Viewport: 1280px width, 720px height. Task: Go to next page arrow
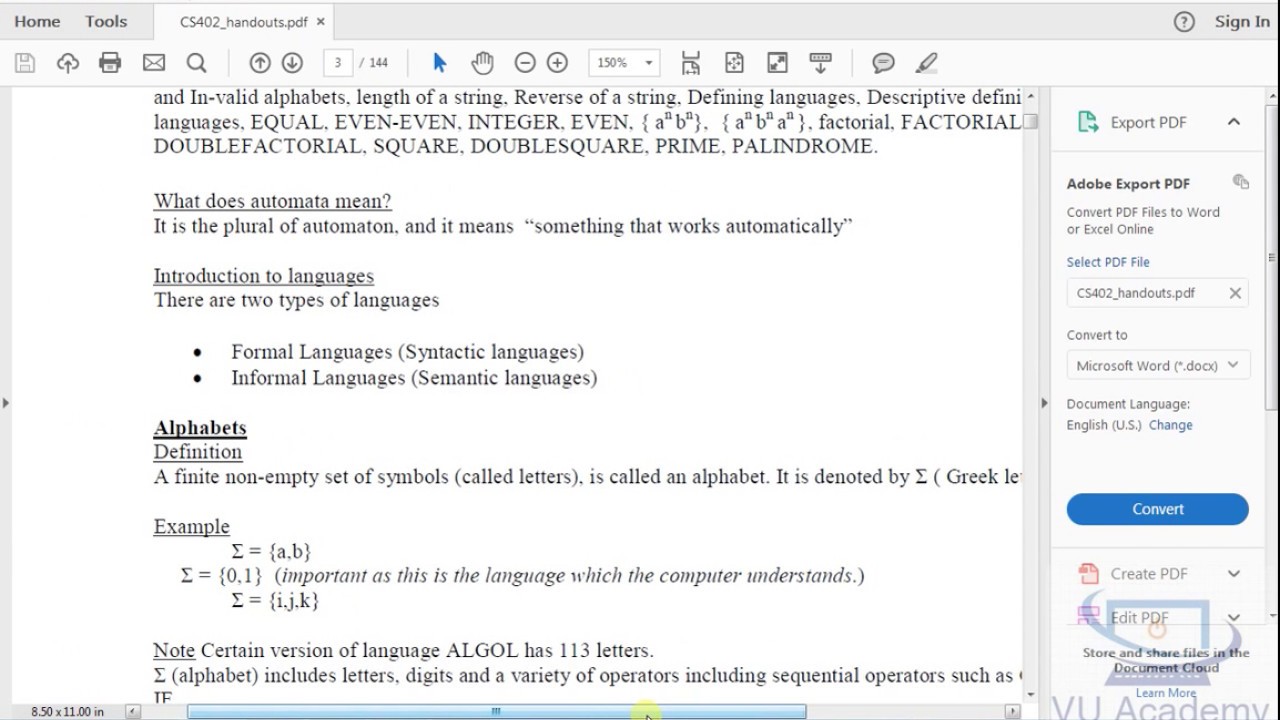coord(292,63)
